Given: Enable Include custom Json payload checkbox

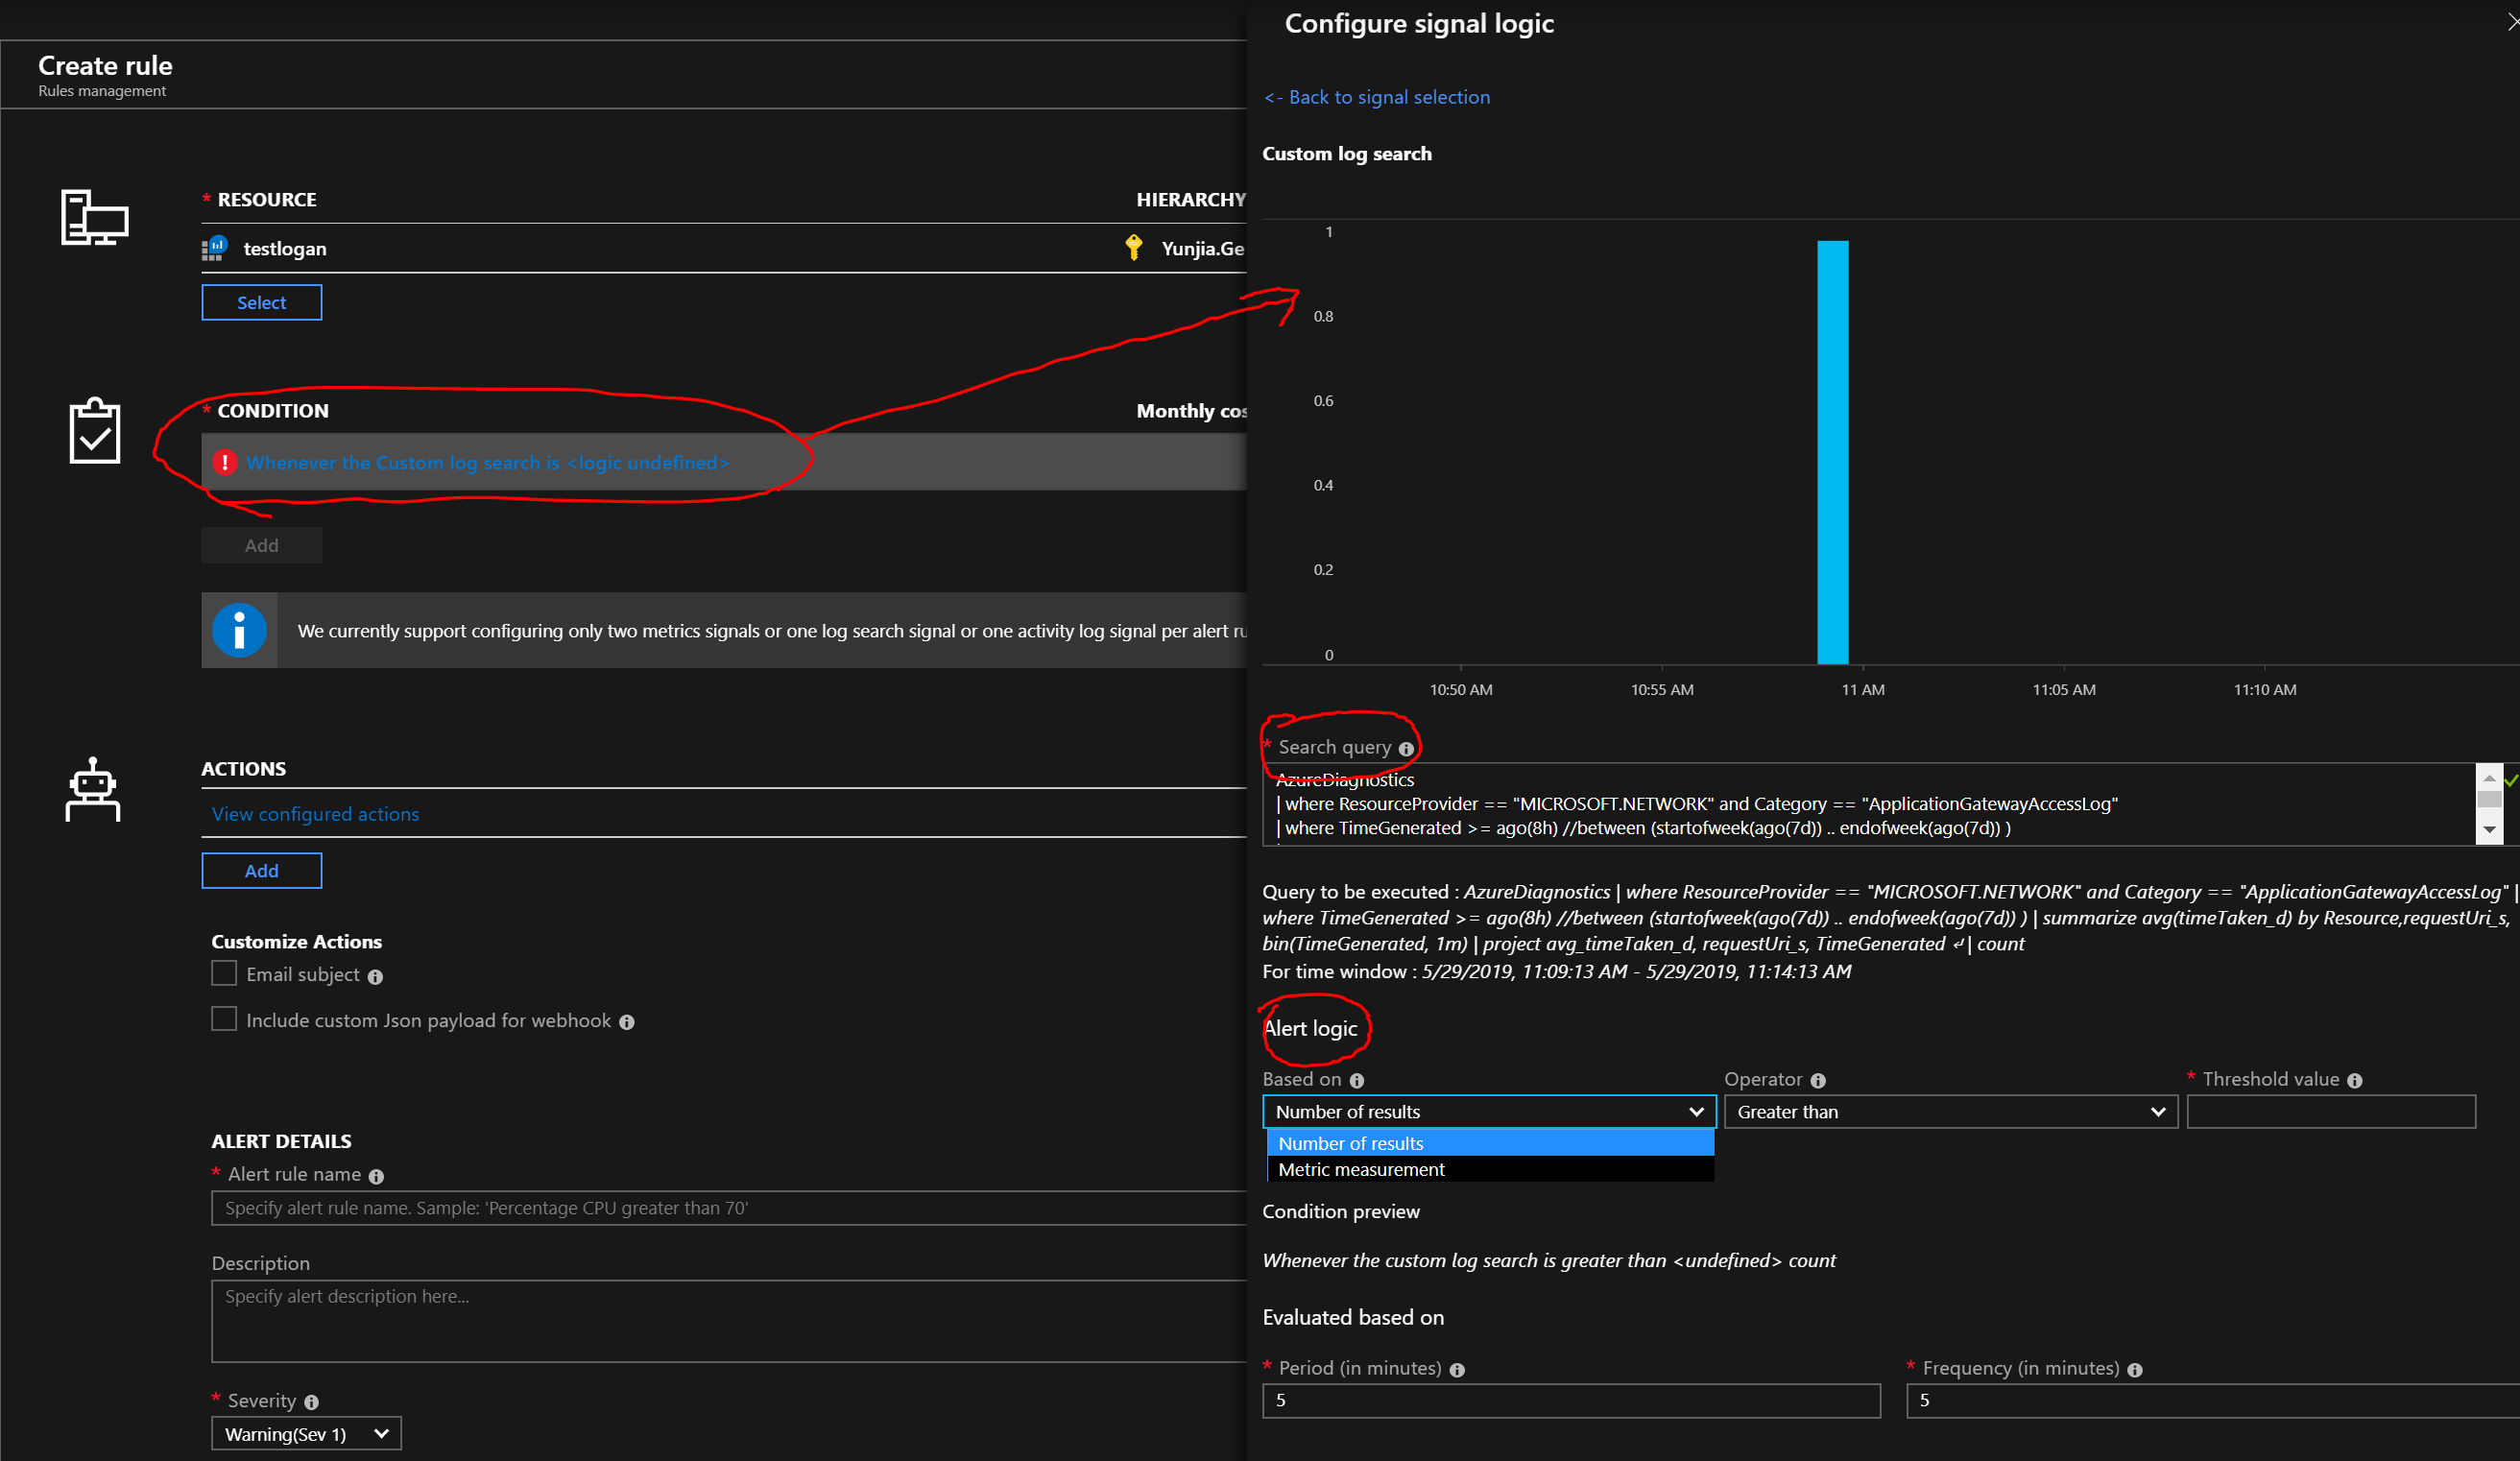Looking at the screenshot, I should (224, 1018).
